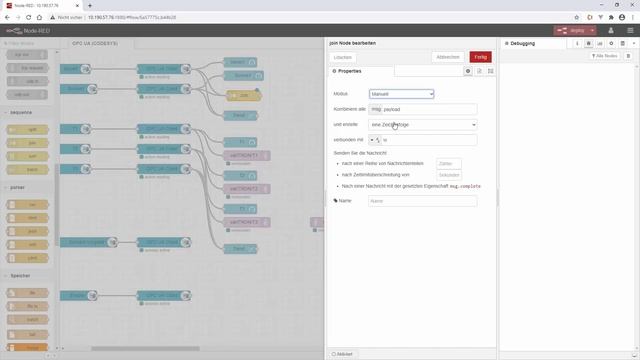Focus the 'Kombiniere alle' msg payload field
This screenshot has height=360, width=640.
pos(422,109)
